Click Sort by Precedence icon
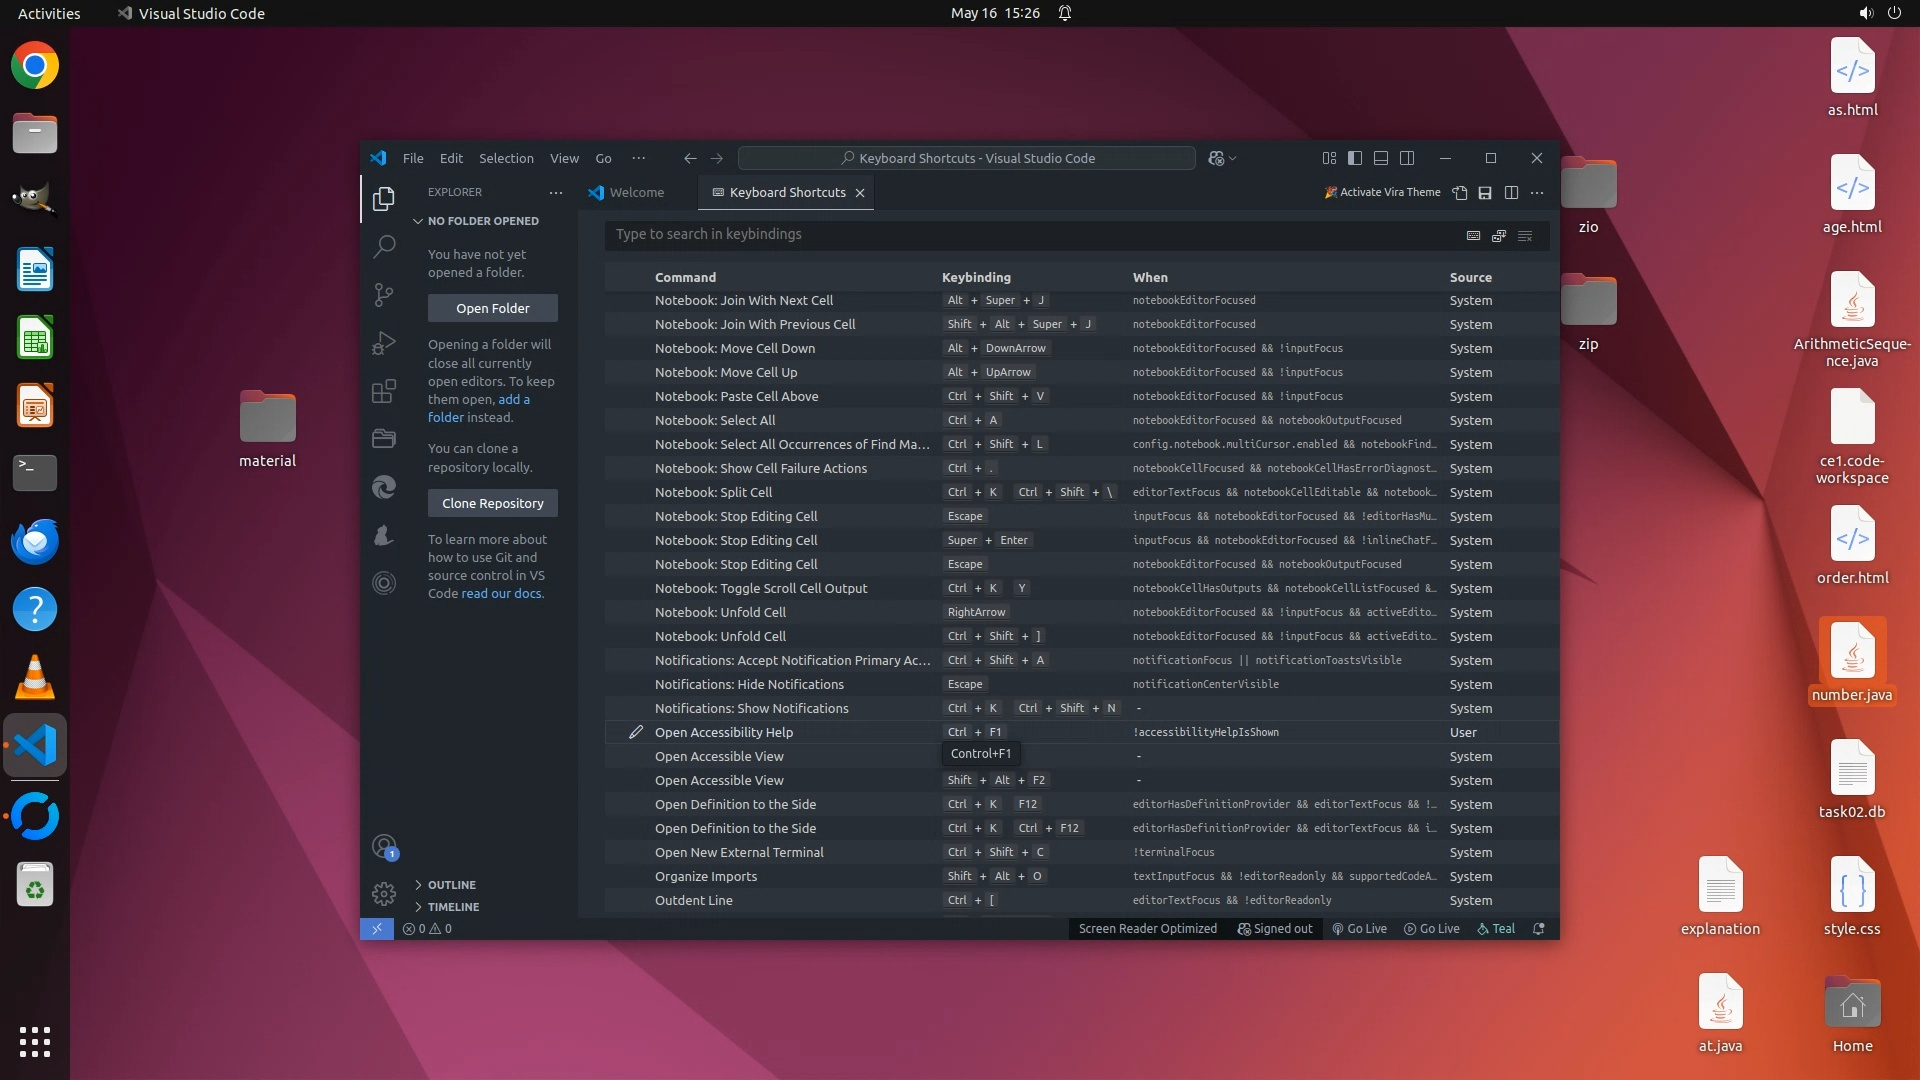Screen dimensions: 1920x1080 coord(1499,236)
